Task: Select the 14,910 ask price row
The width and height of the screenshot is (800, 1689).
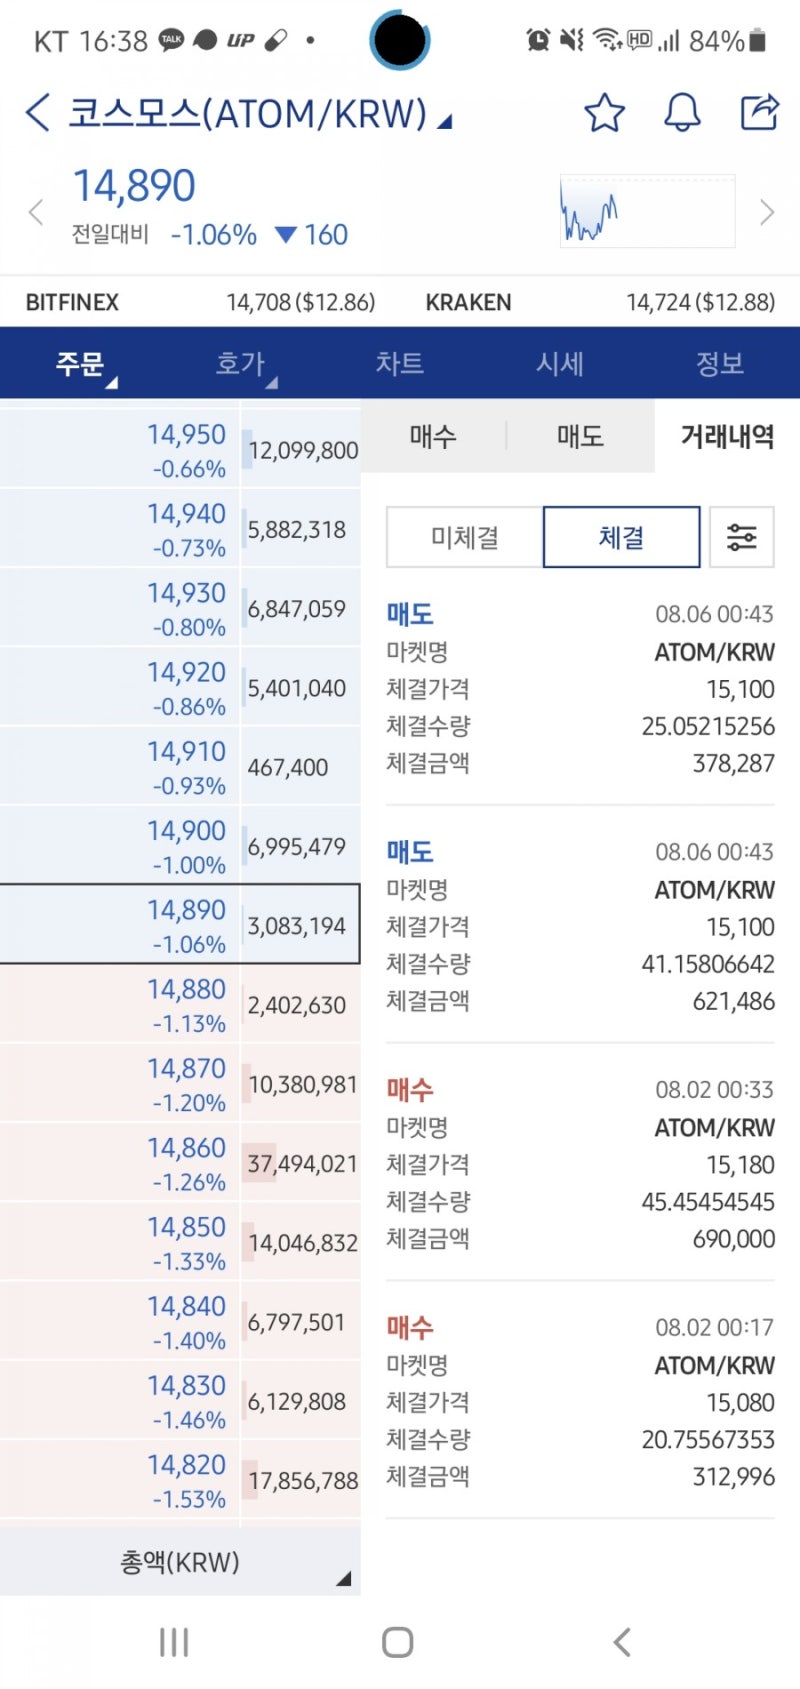Action: pos(180,766)
